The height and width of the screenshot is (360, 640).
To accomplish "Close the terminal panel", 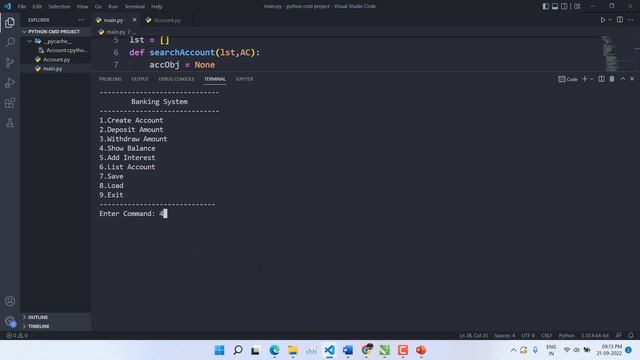I will click(x=632, y=79).
